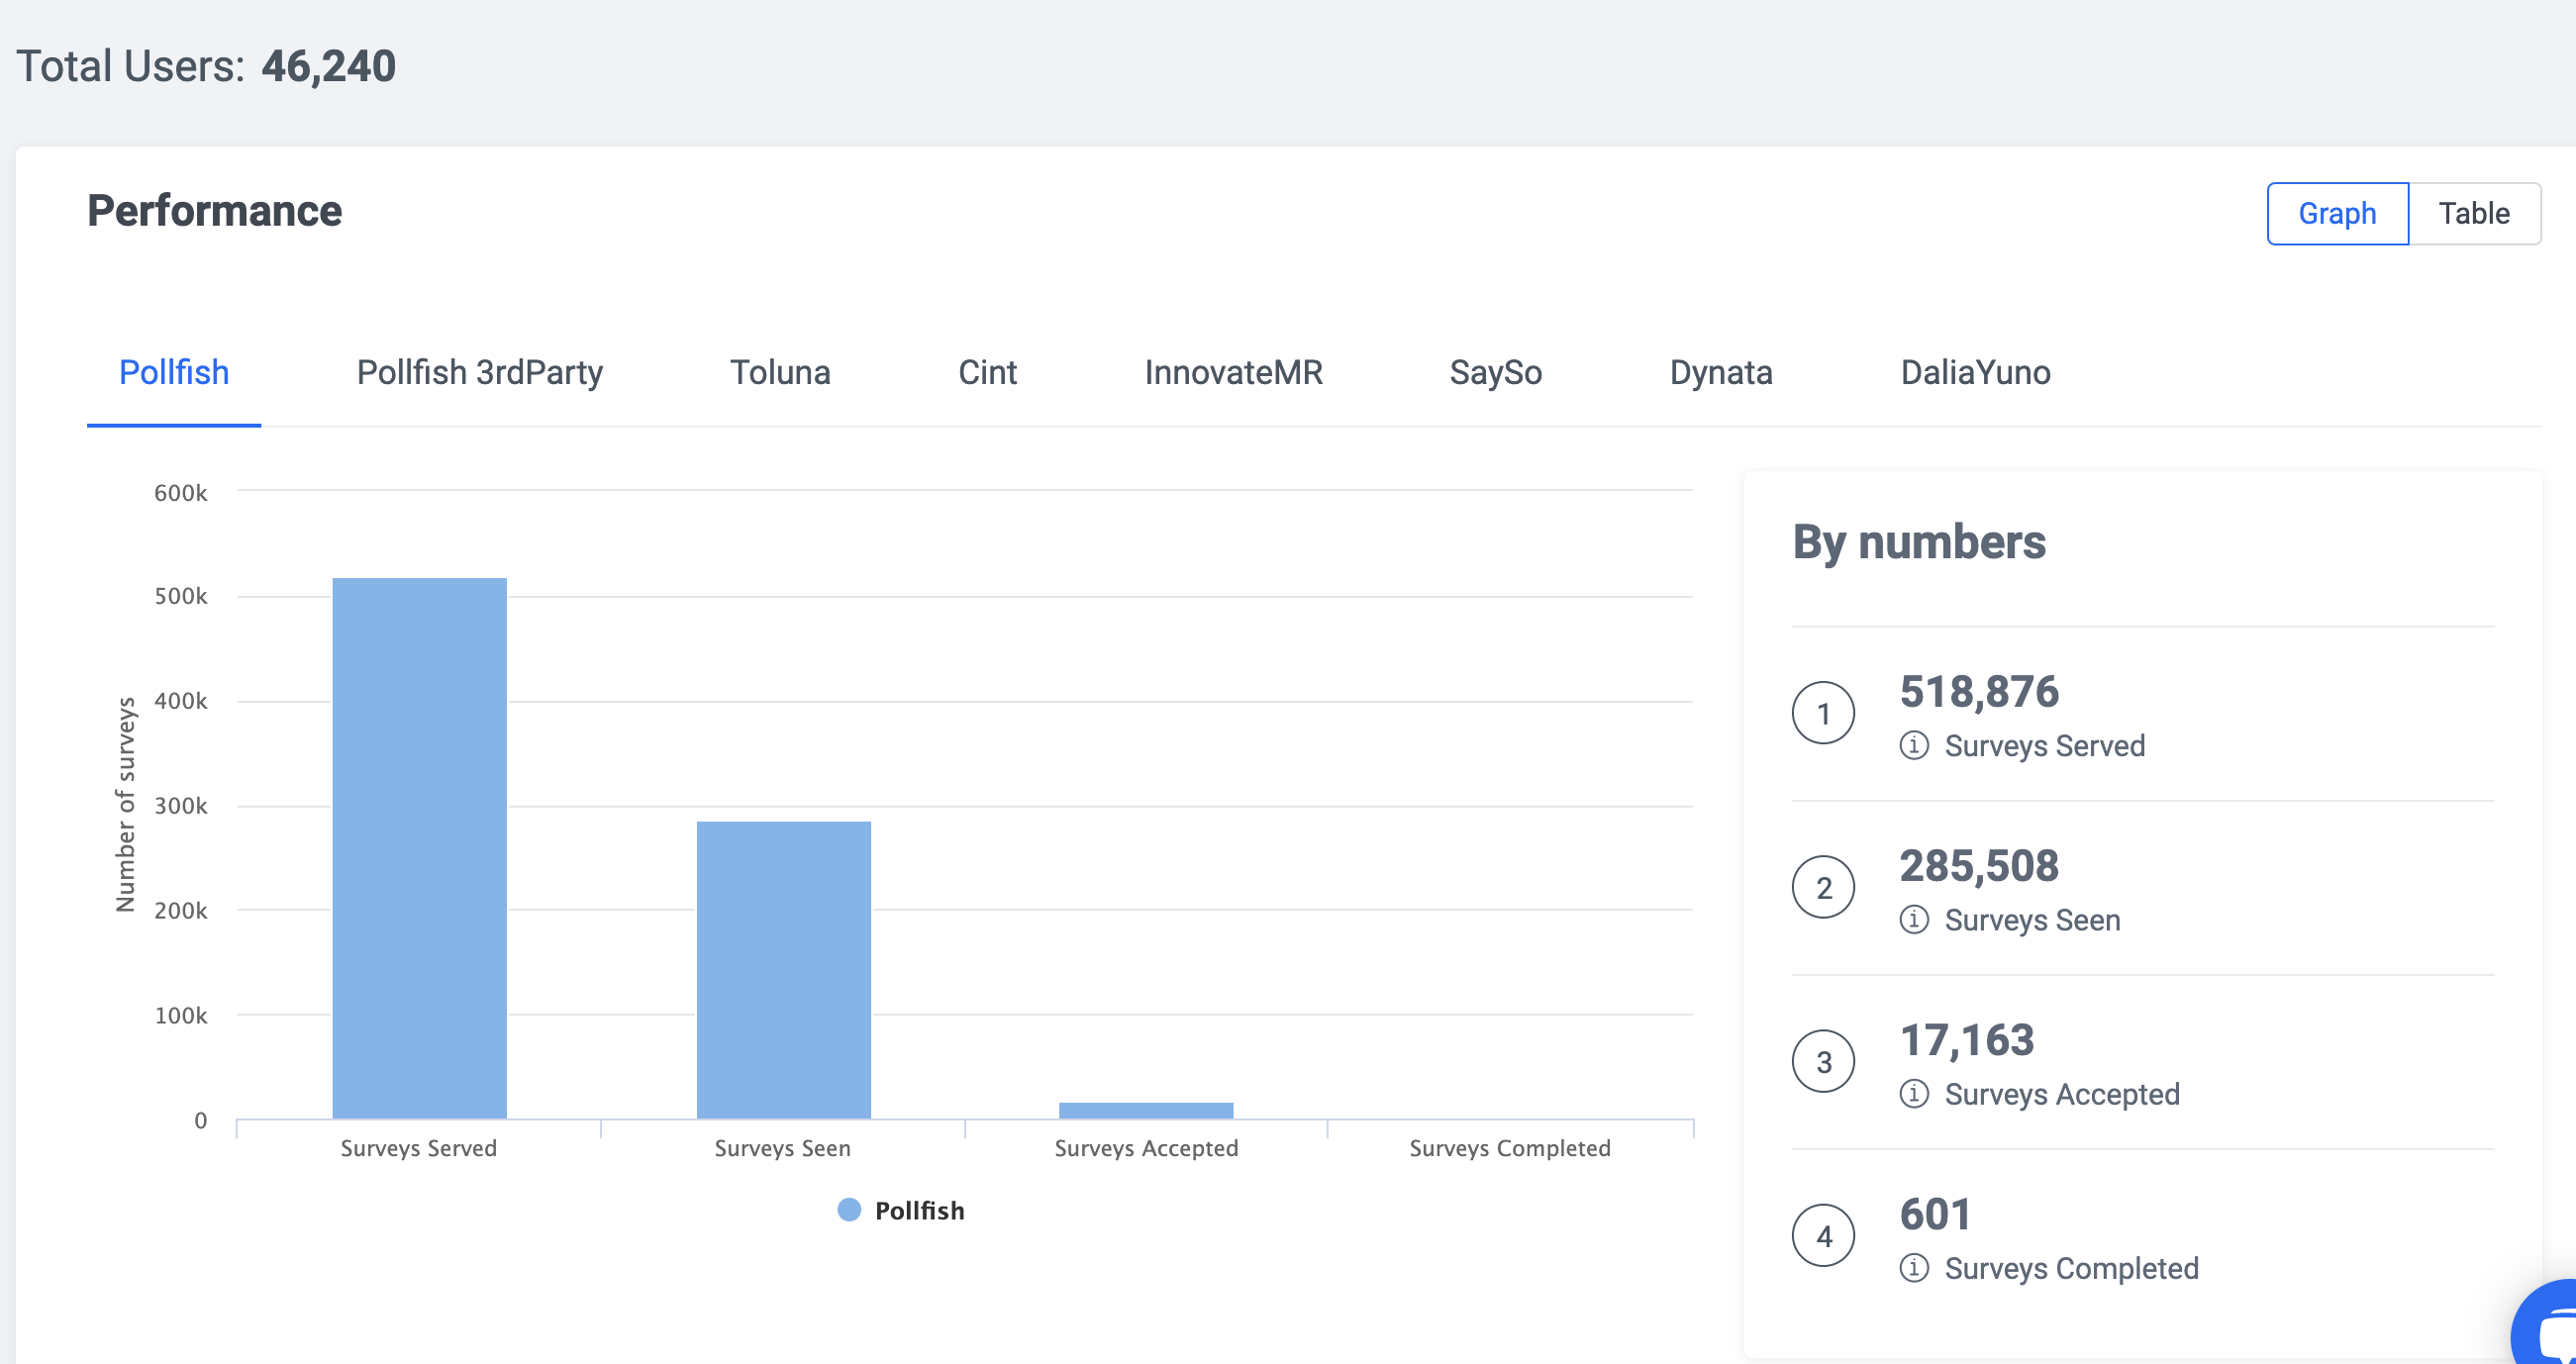Screen dimensions: 2576x1364
Task: Select the Pollfish tab
Action: (x=174, y=372)
